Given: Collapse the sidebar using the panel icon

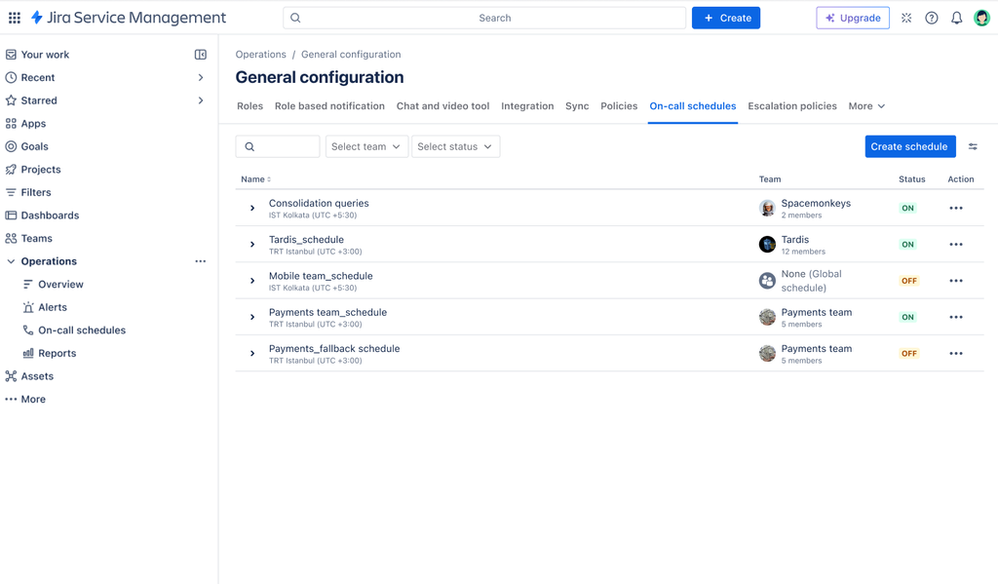Looking at the screenshot, I should coord(200,55).
